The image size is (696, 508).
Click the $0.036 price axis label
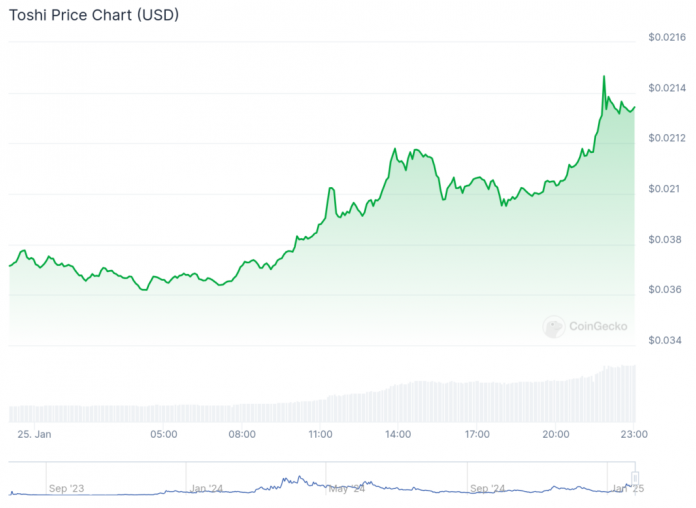tap(664, 290)
